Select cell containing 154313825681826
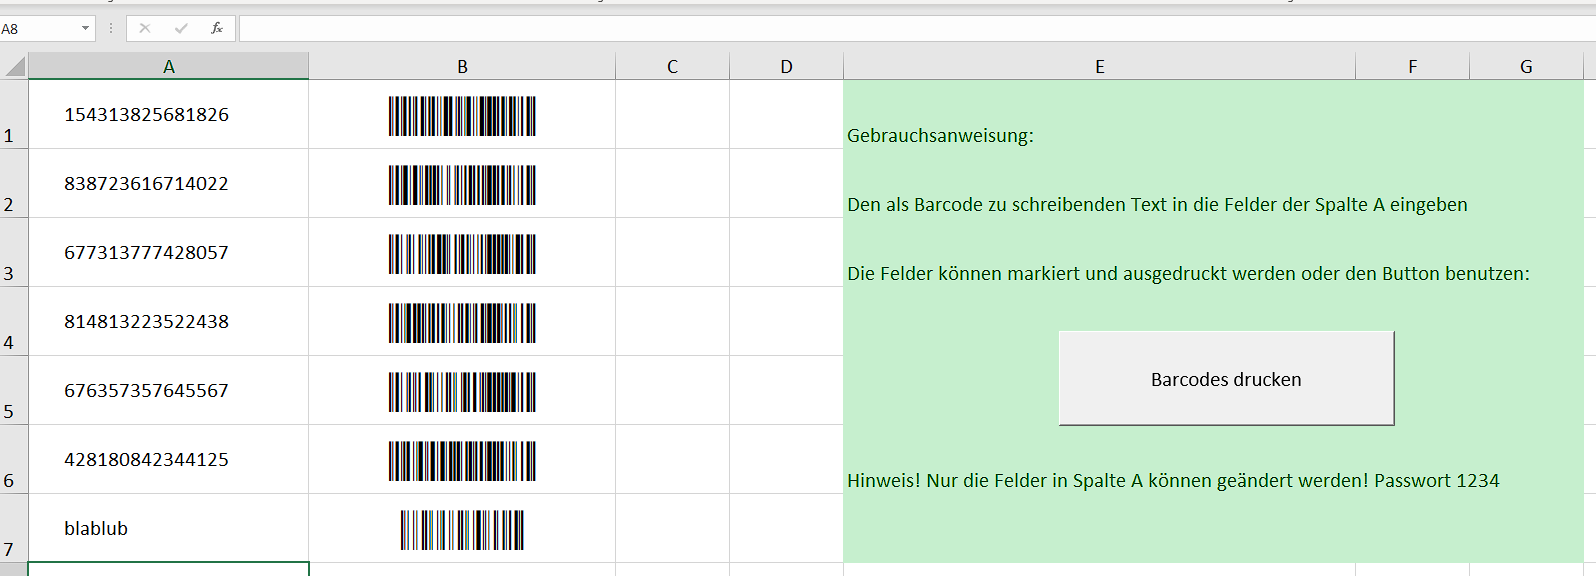Viewport: 1596px width, 576px height. tap(168, 115)
